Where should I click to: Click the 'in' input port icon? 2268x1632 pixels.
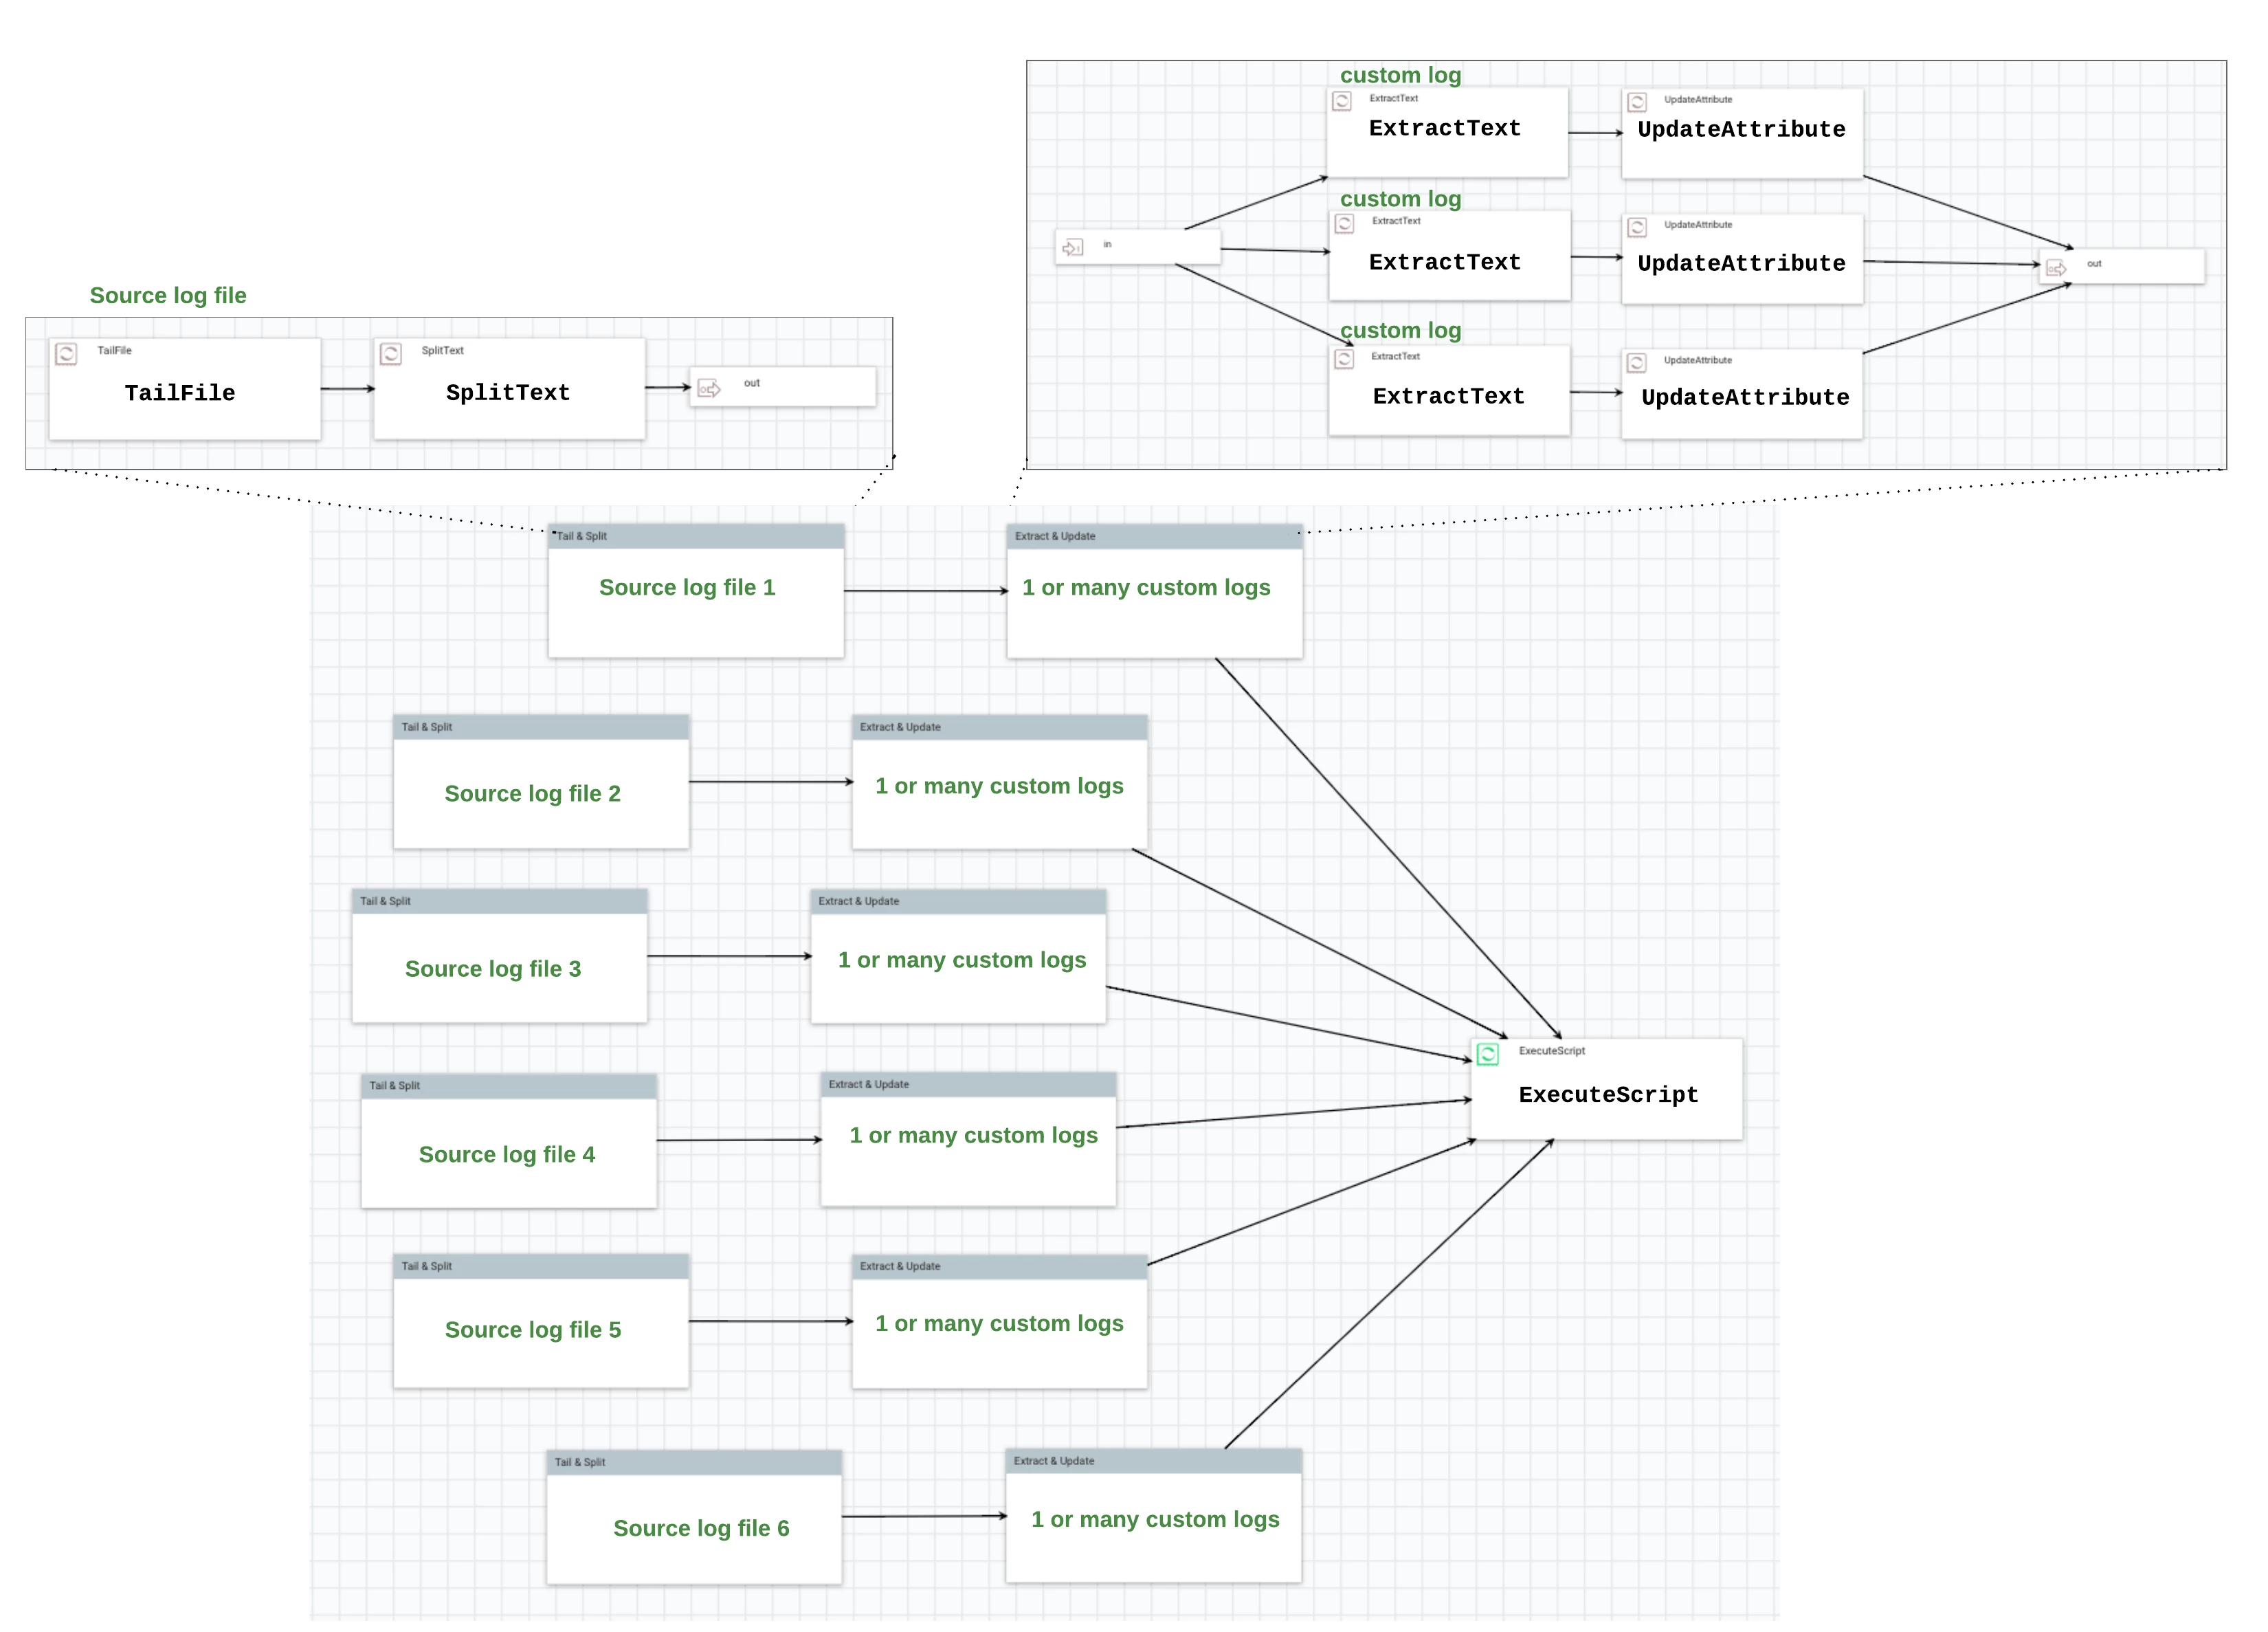pyautogui.click(x=1072, y=247)
